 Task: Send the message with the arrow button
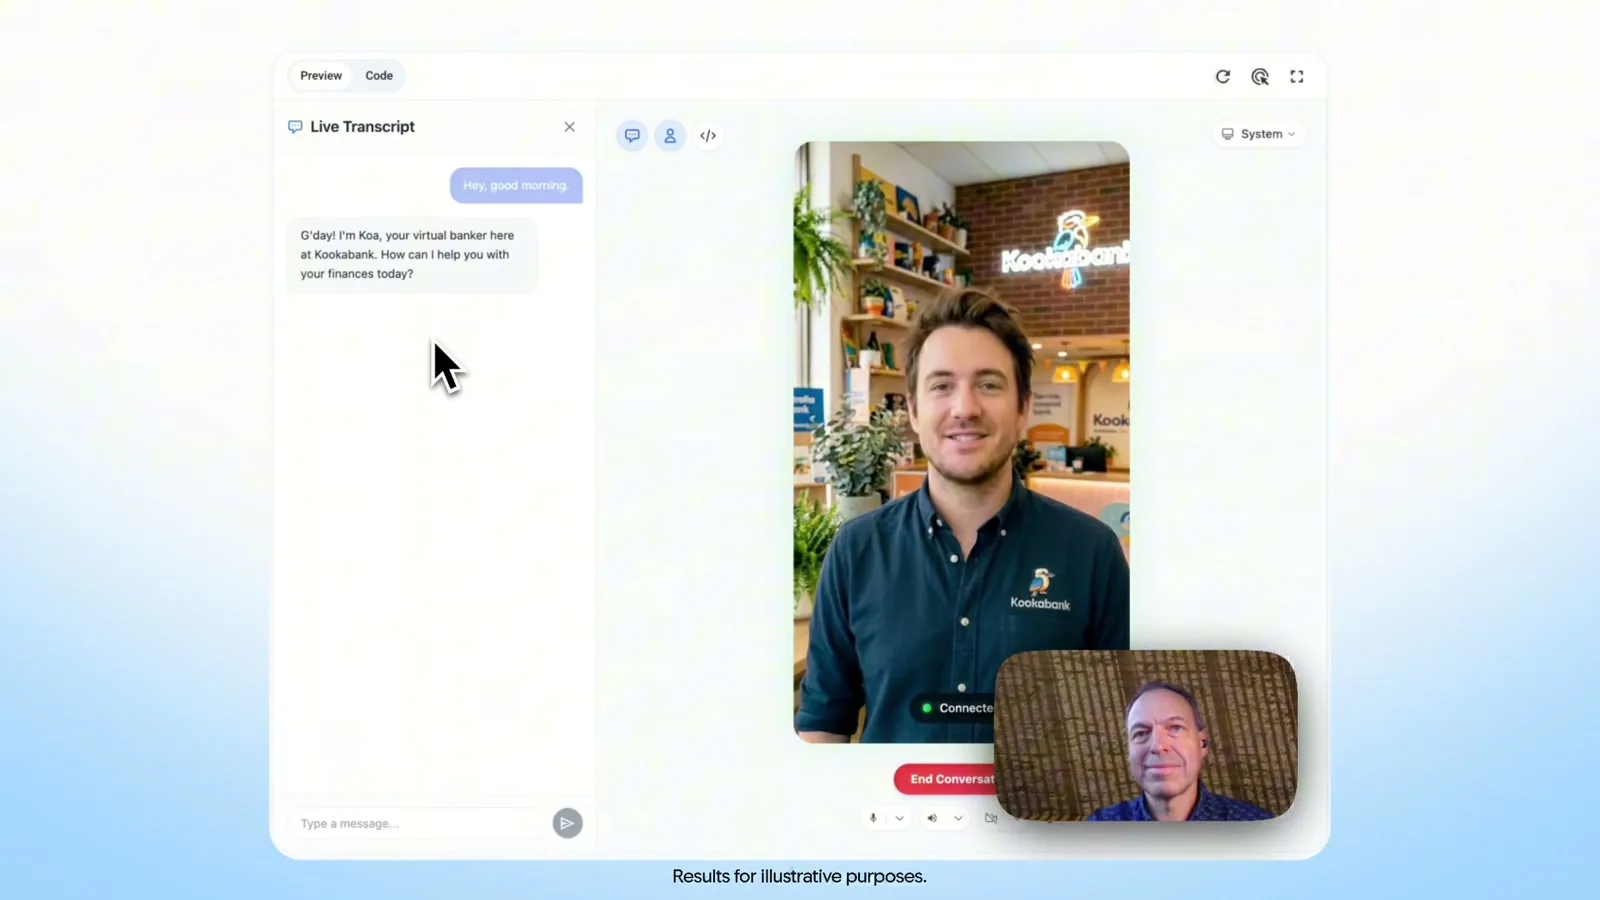pyautogui.click(x=567, y=823)
